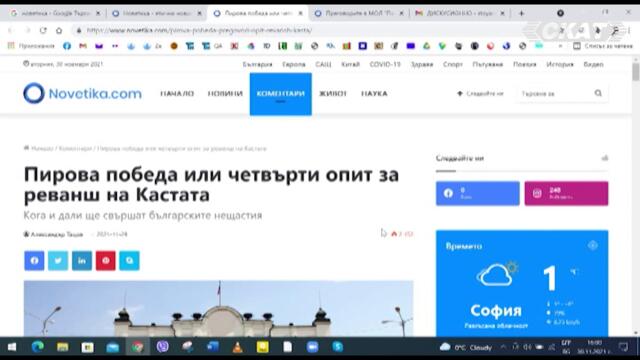
Task: Open the Instagram follow box showing 248
Action: 567,193
